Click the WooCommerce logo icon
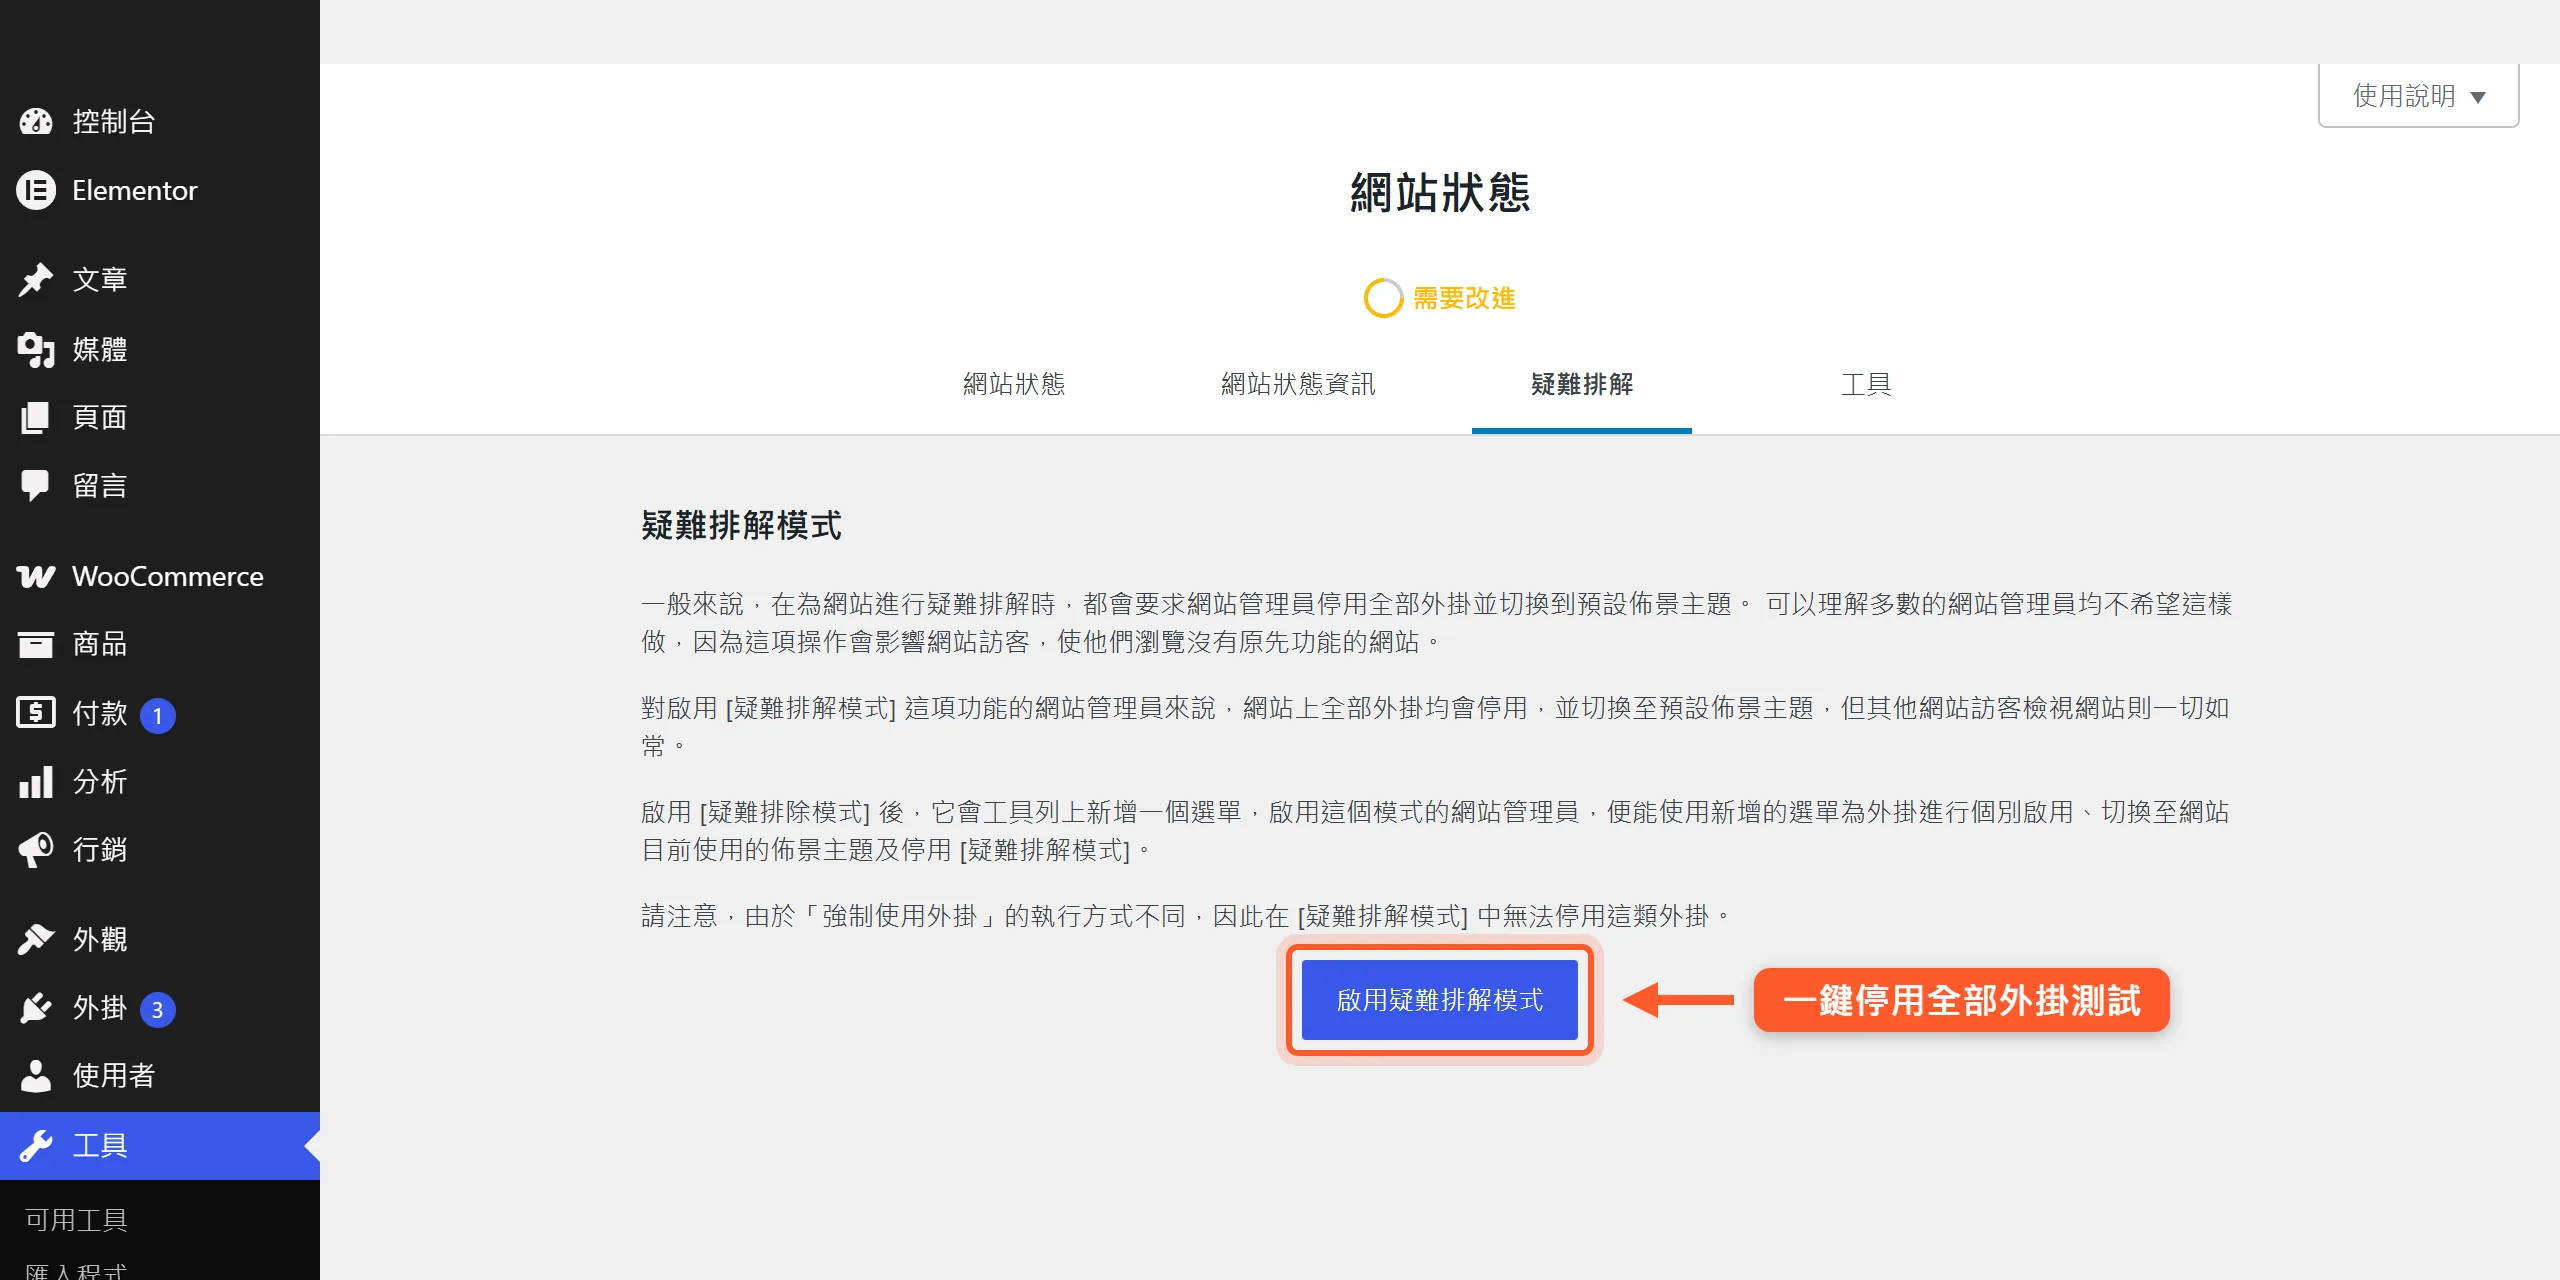Screen dimensions: 2560x1280 point(36,576)
